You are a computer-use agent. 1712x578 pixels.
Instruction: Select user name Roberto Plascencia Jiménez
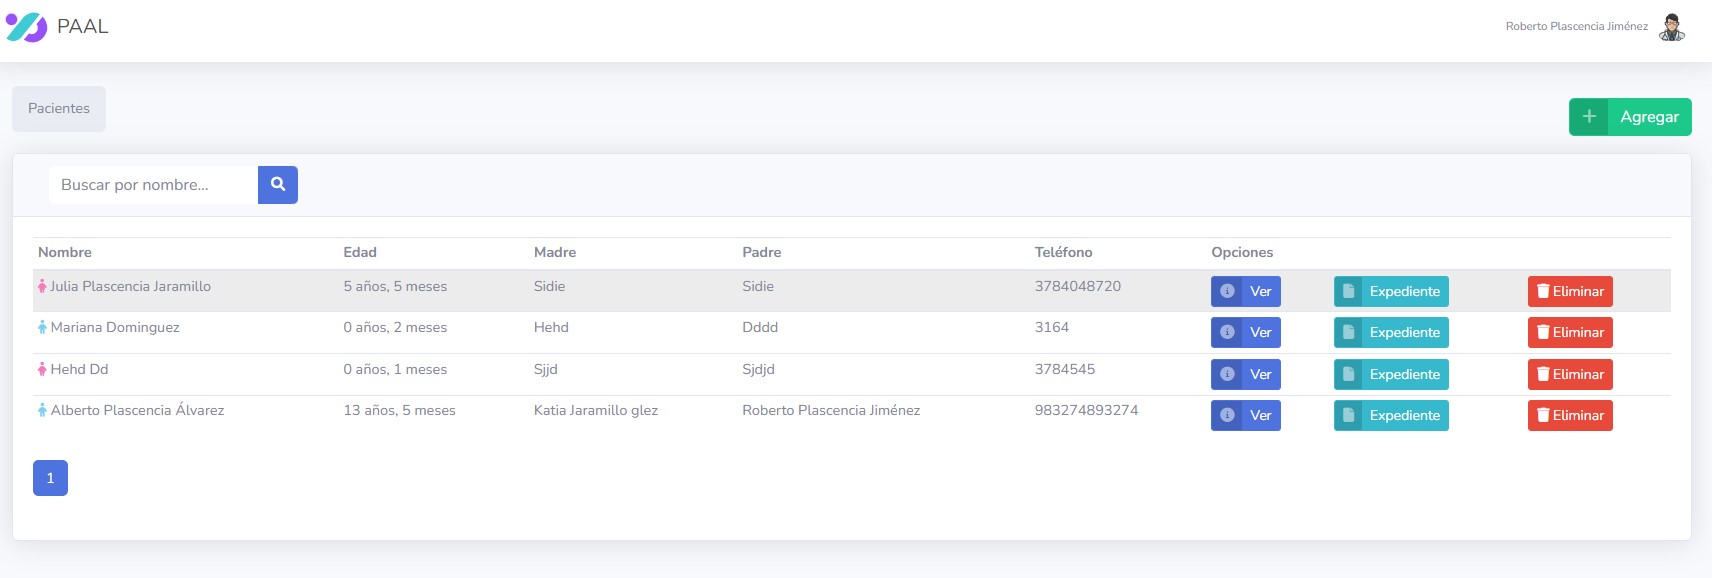1576,27
